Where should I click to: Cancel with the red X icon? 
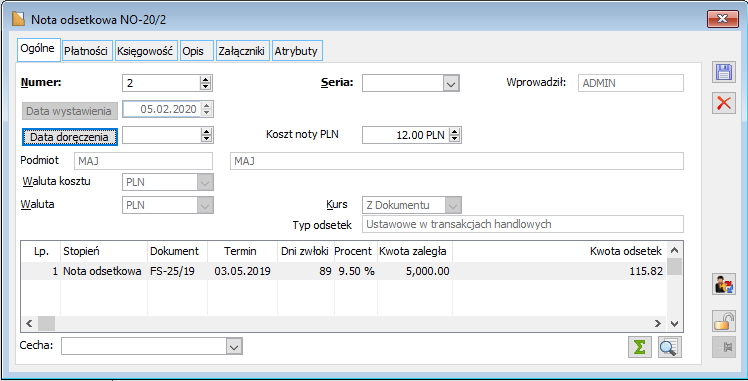724,103
